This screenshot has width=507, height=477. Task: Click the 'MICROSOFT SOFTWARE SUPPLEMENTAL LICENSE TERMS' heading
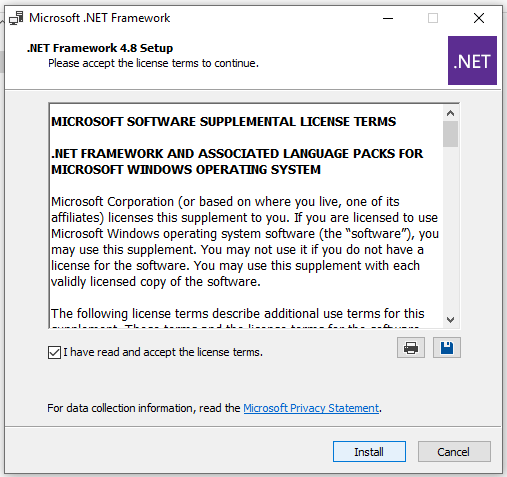click(x=224, y=122)
